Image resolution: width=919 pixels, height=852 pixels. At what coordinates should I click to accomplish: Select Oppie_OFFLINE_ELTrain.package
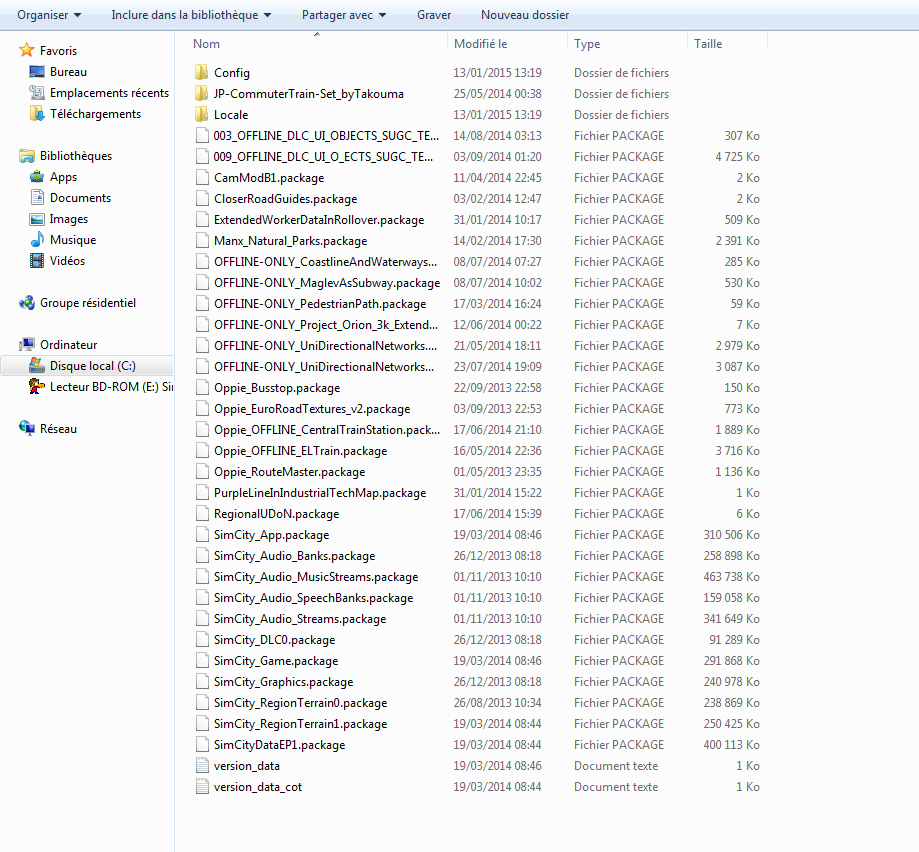pyautogui.click(x=301, y=451)
